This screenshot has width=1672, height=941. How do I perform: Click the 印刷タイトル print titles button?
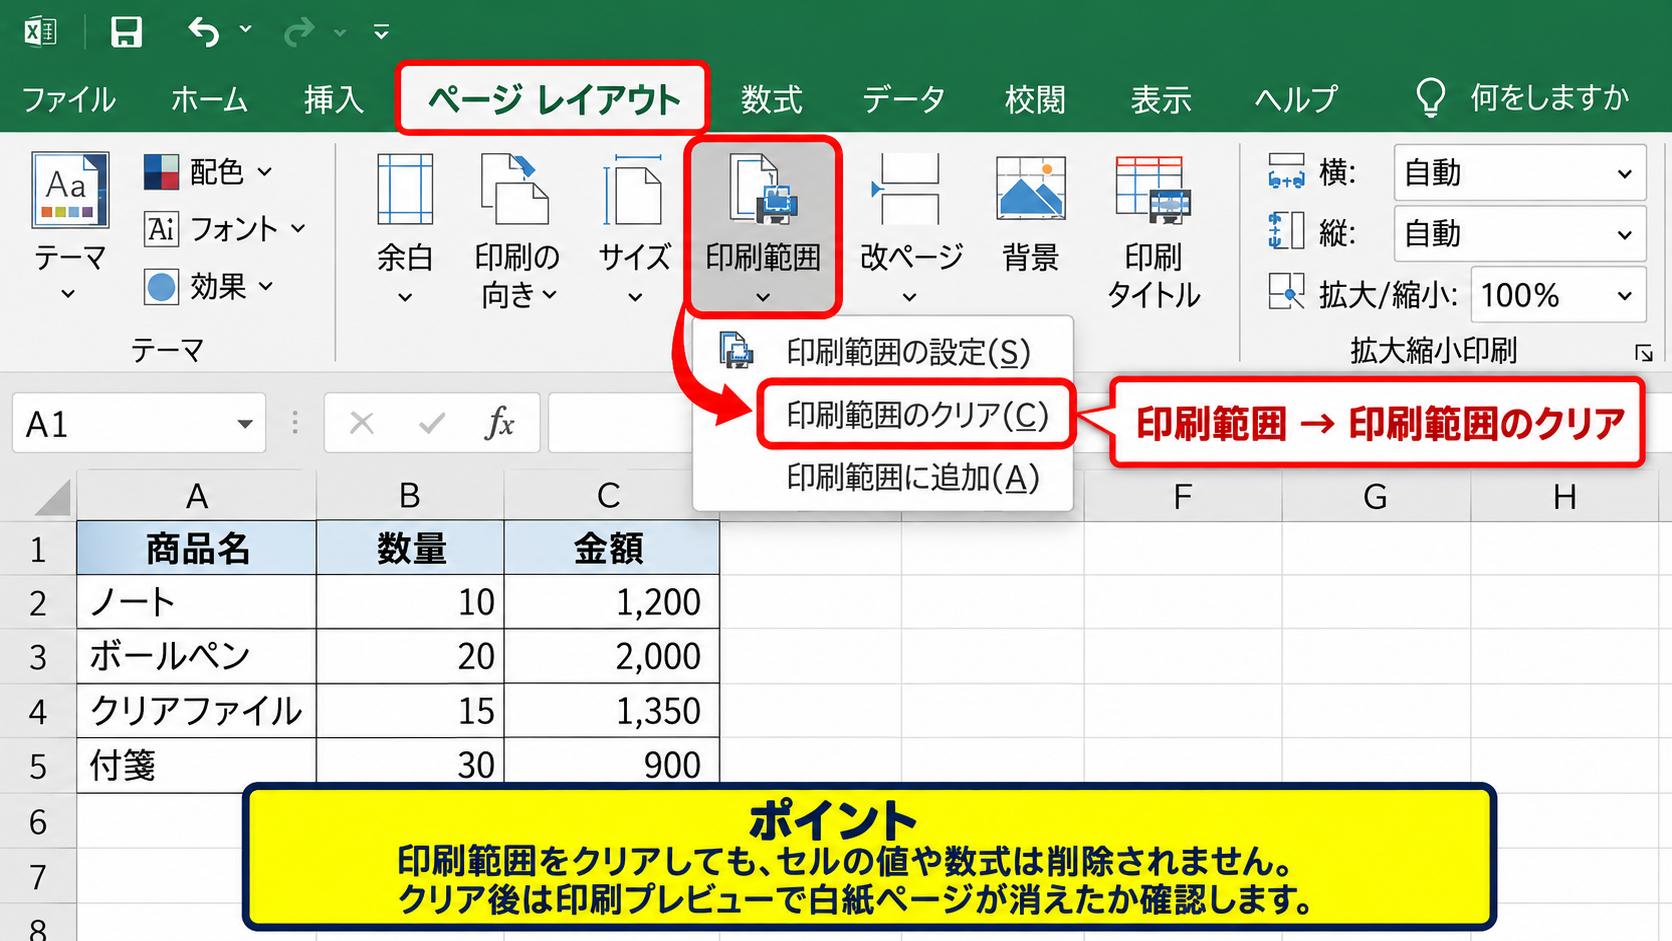pos(1154,232)
